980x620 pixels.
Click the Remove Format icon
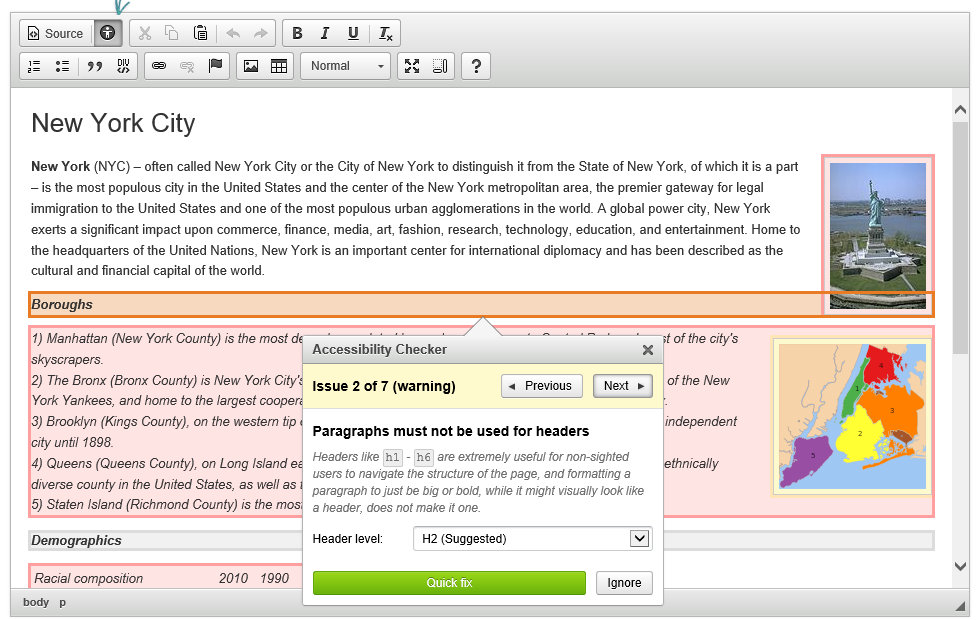coord(386,33)
